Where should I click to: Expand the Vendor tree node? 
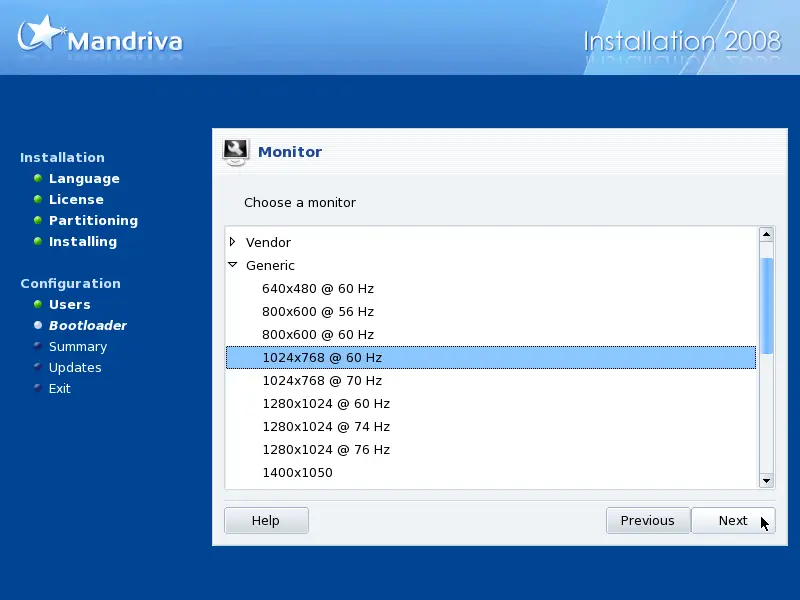233,242
